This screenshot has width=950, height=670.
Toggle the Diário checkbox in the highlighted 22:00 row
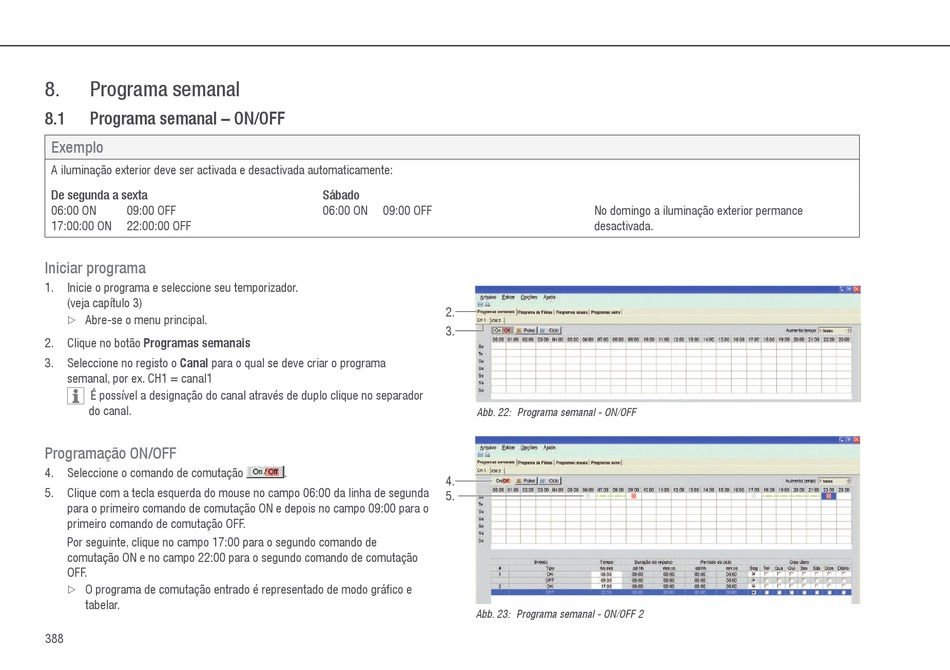[843, 592]
